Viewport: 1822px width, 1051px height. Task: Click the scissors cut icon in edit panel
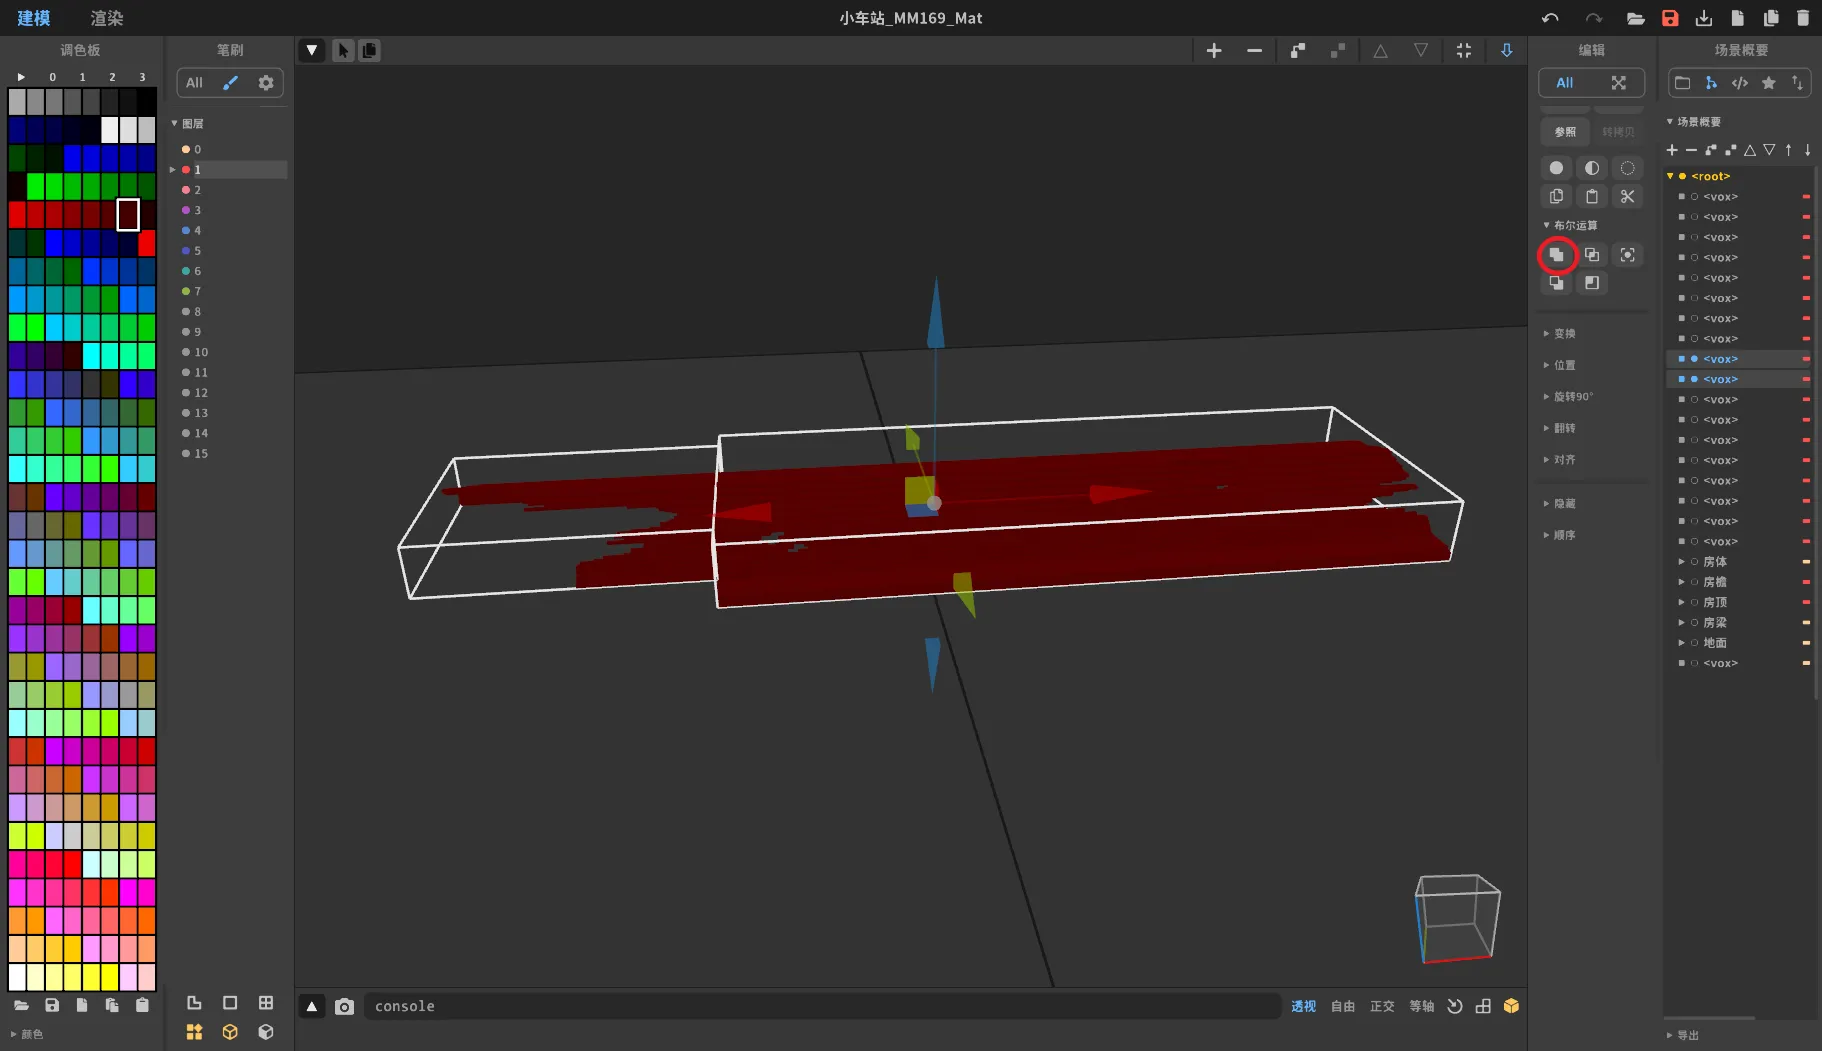(1627, 197)
